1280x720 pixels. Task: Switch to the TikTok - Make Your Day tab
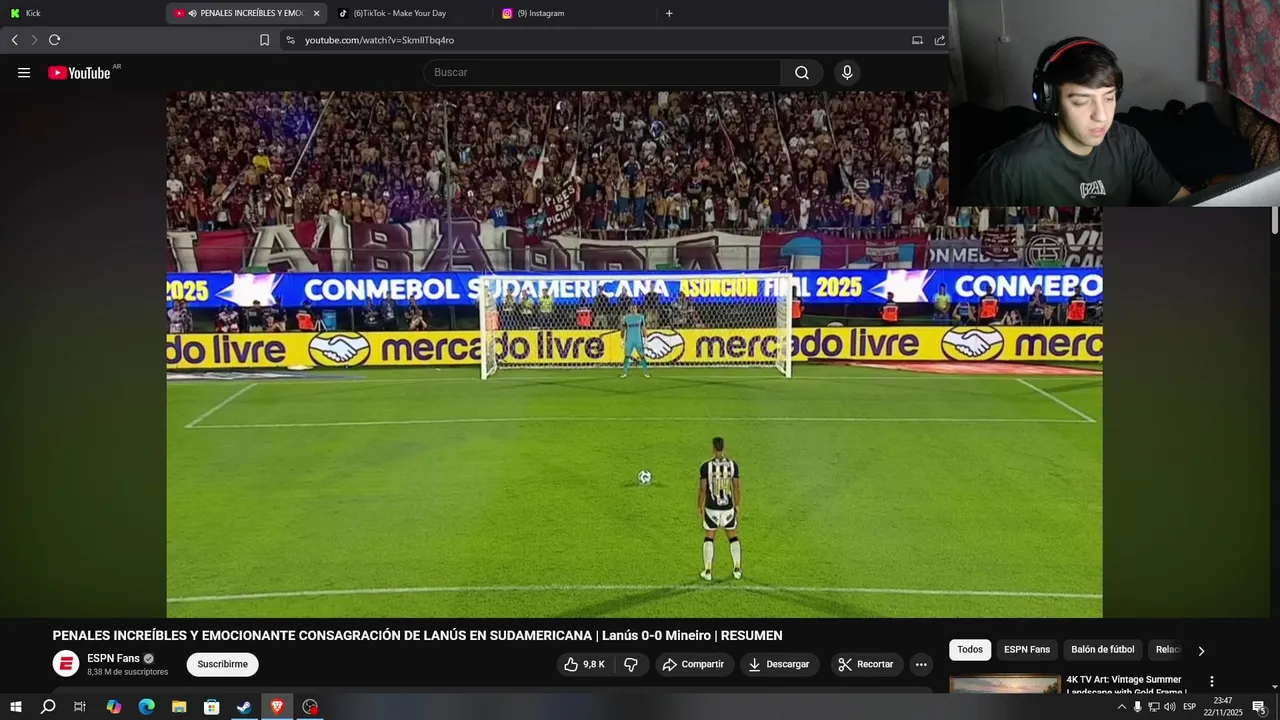[x=408, y=13]
